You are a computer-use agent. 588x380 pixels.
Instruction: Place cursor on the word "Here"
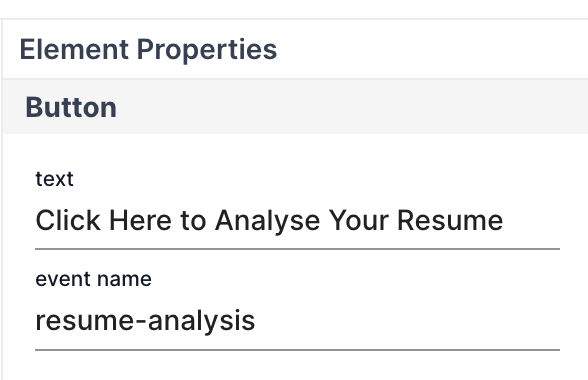pos(141,221)
